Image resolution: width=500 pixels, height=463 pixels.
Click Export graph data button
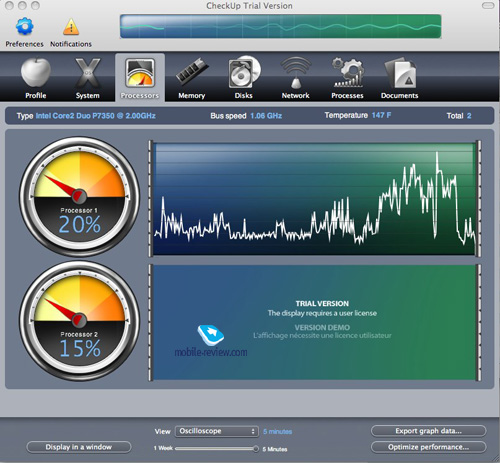coord(428,431)
